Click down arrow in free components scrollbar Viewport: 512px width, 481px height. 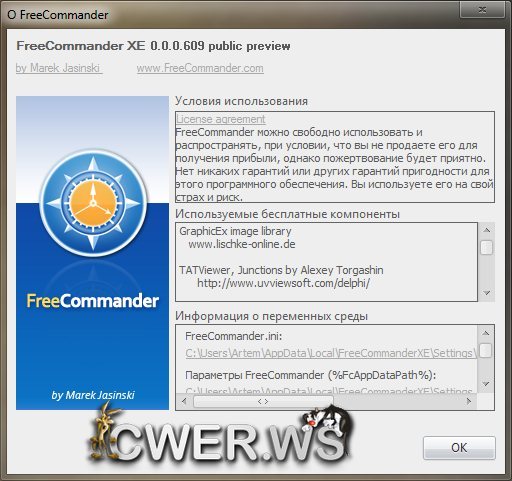[486, 293]
